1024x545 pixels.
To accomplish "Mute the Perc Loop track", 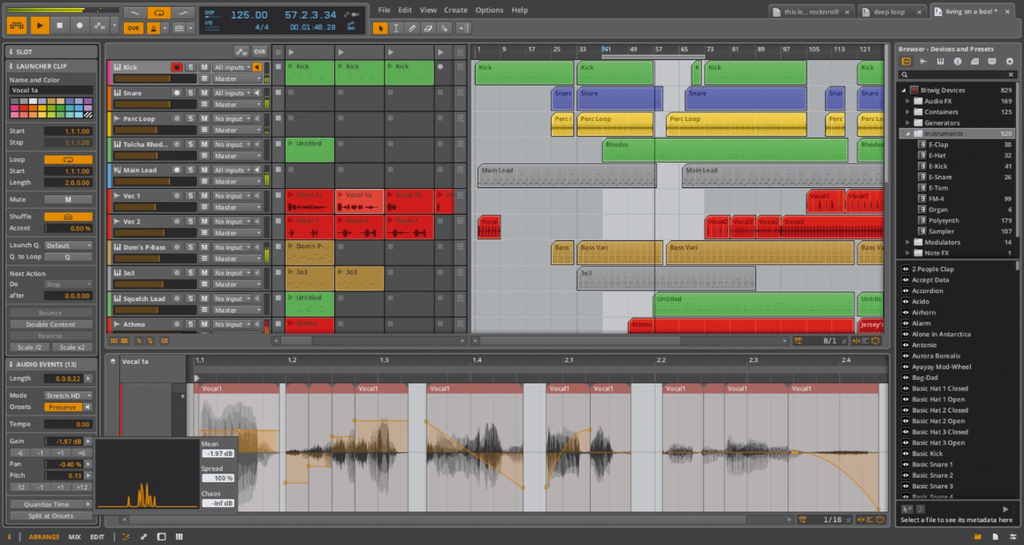I will tap(203, 118).
